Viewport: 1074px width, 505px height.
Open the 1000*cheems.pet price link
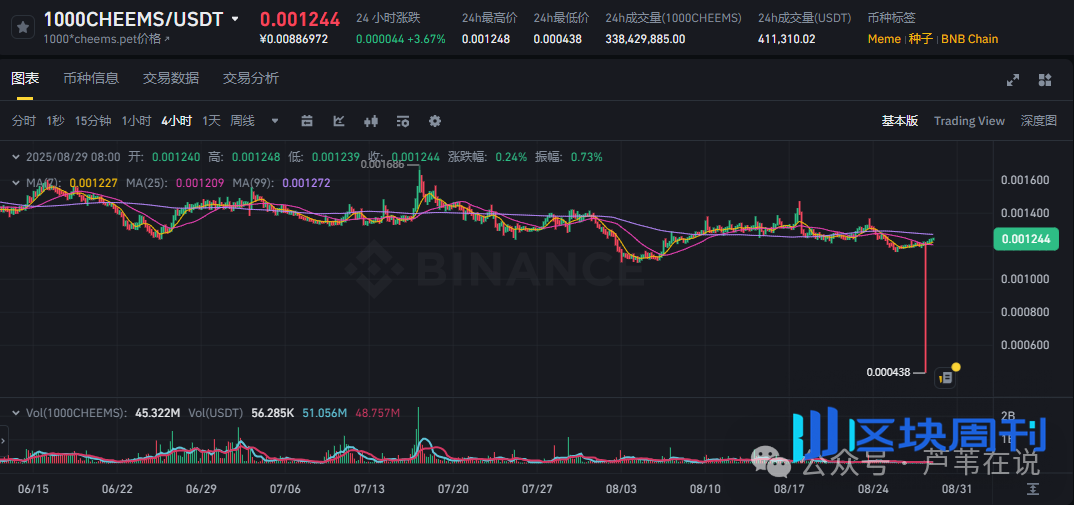pos(107,39)
